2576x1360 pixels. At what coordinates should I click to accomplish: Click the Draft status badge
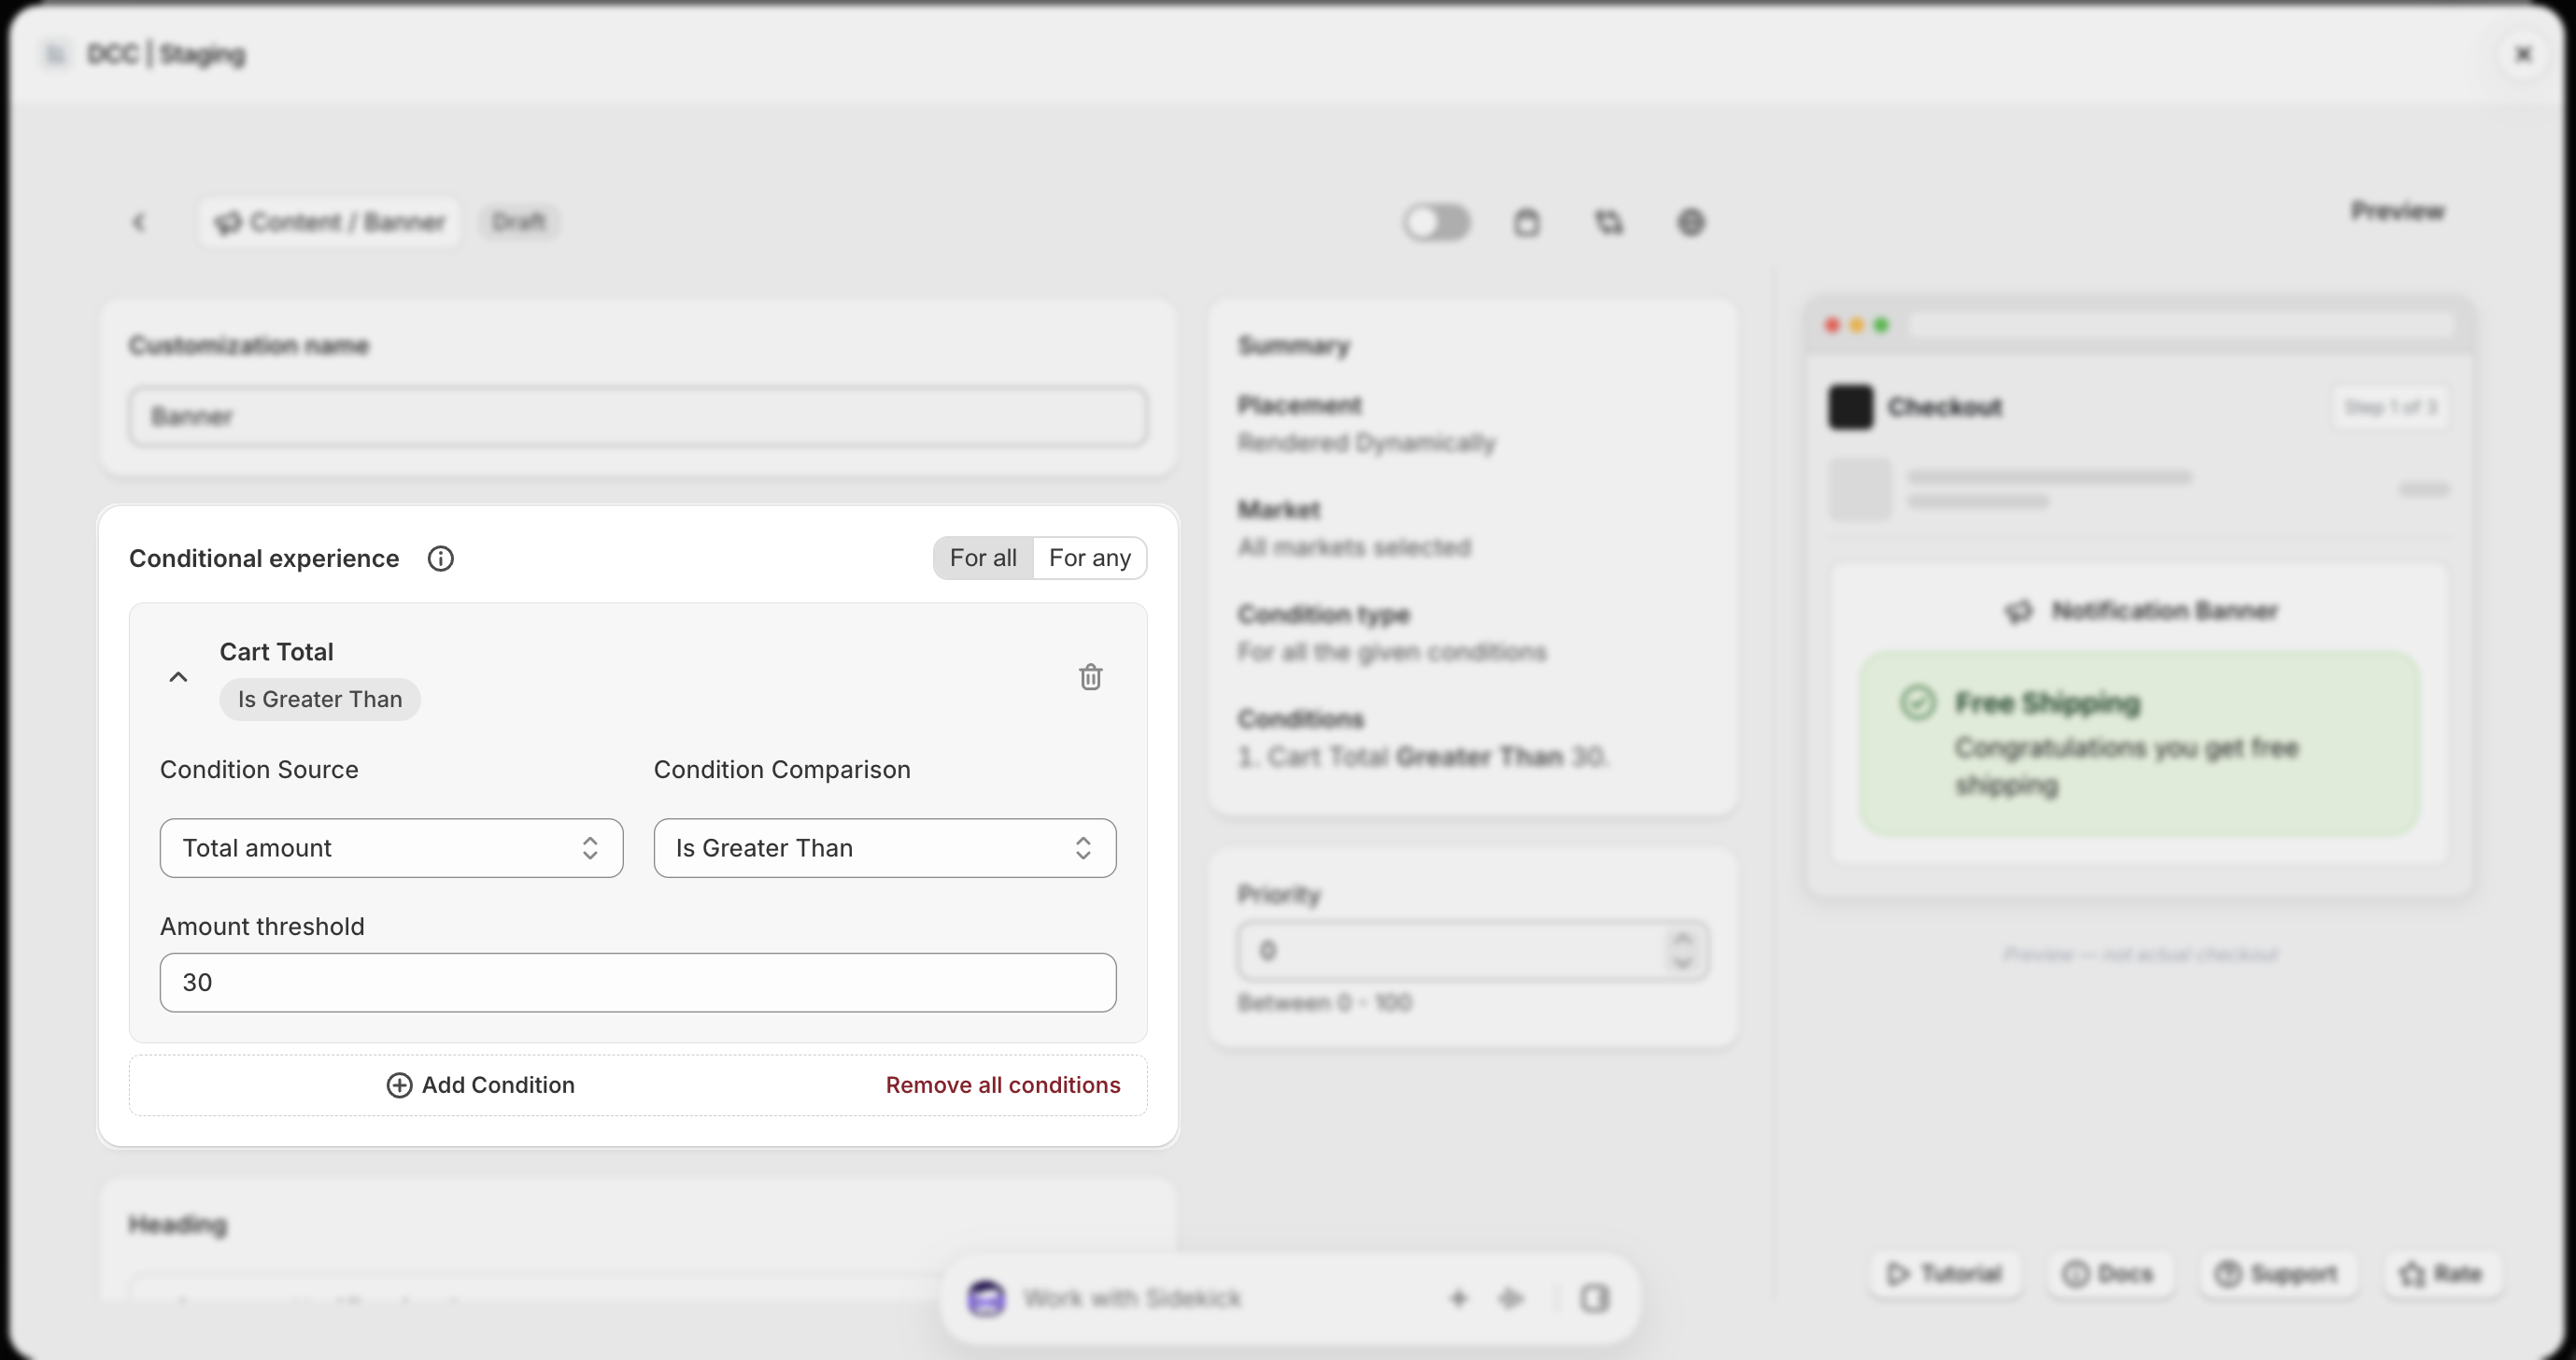click(519, 221)
